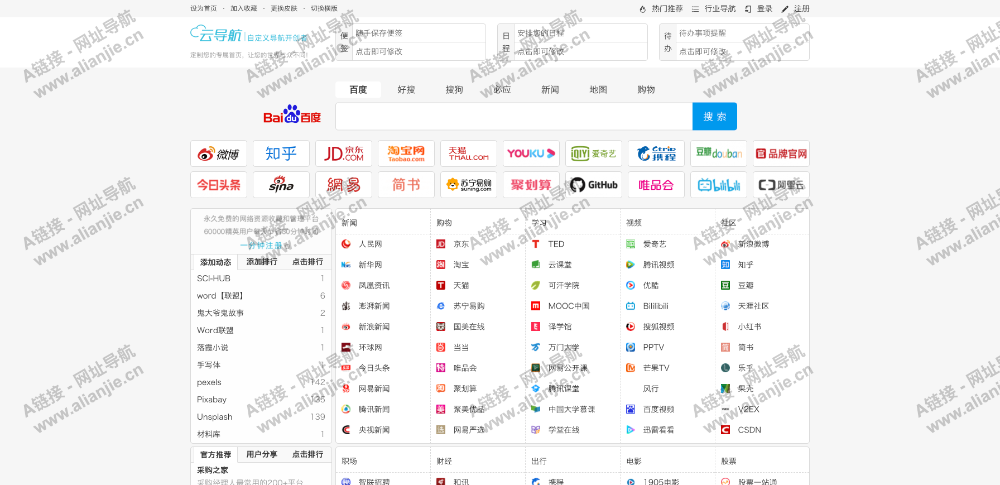
Task: Click the CSDN icon in 社区 list
Action: 725,429
